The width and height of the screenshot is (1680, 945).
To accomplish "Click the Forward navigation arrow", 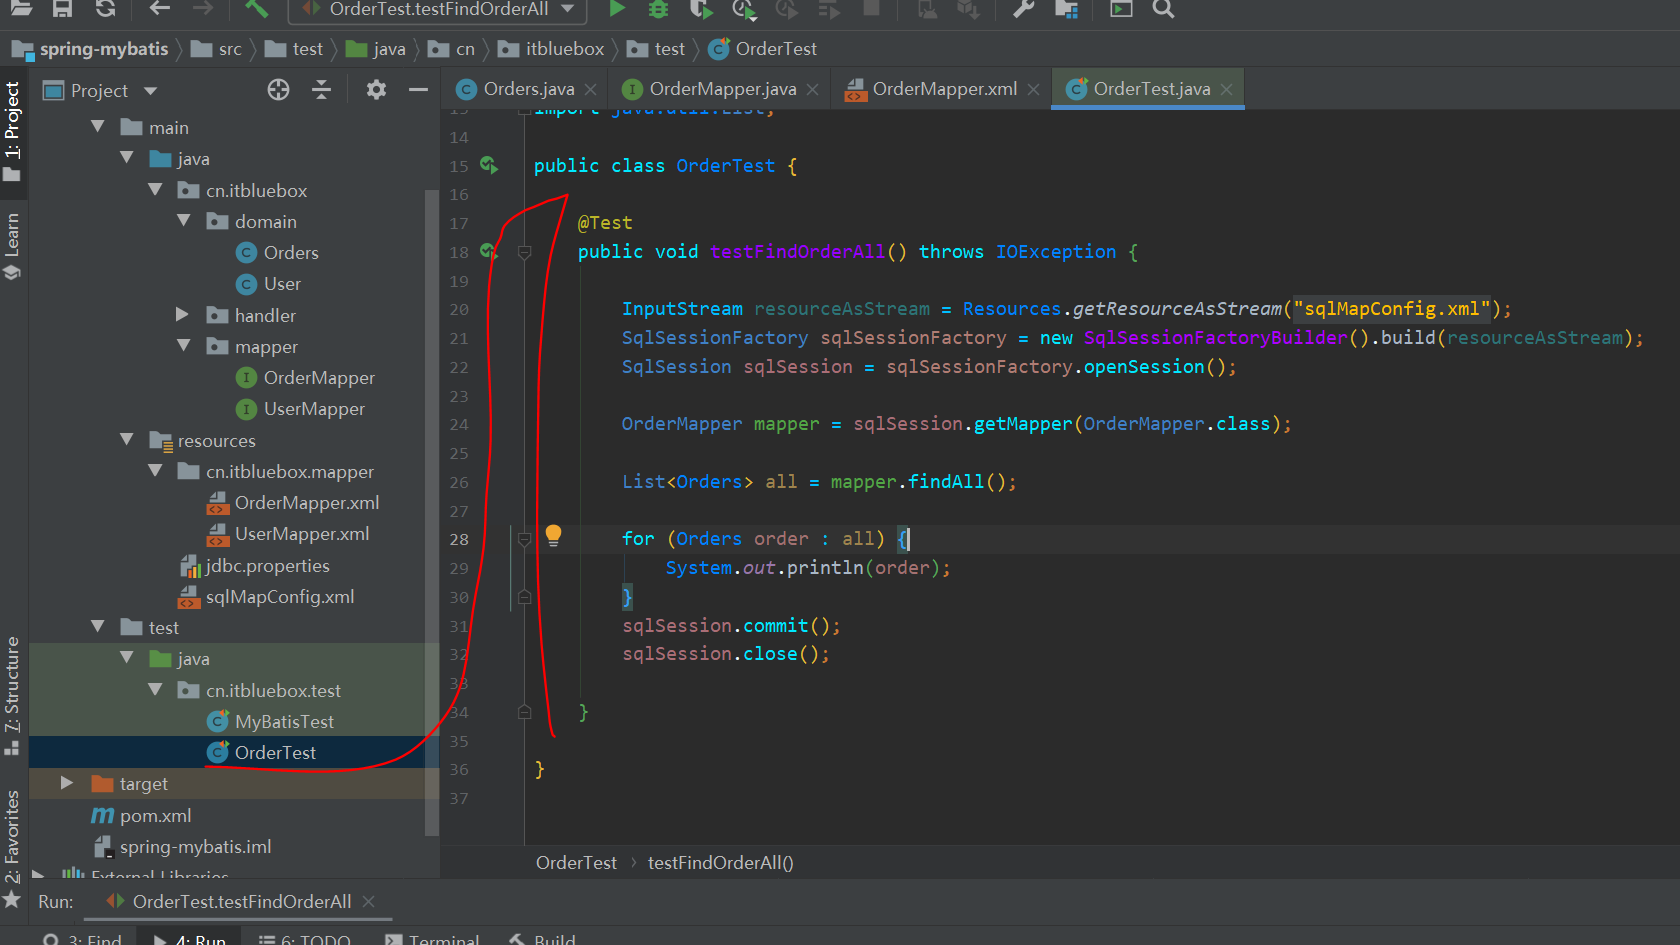I will click(x=203, y=9).
